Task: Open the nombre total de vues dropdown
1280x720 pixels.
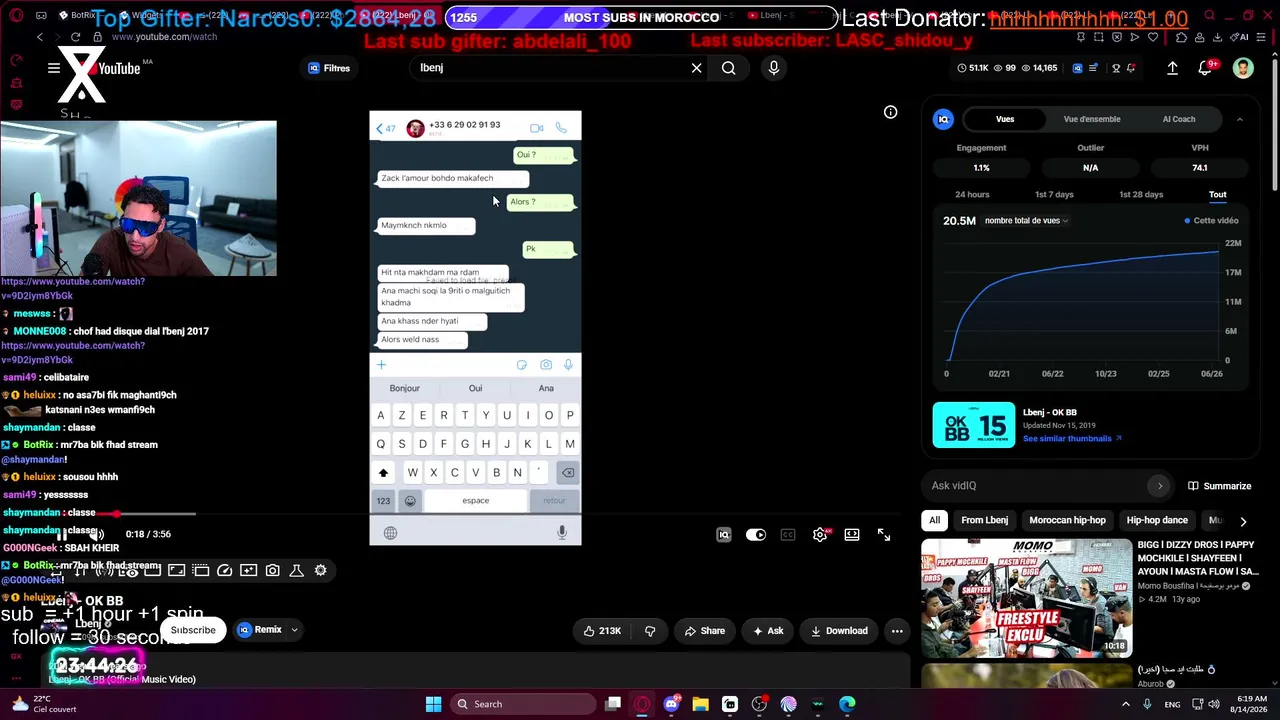Action: (1027, 221)
